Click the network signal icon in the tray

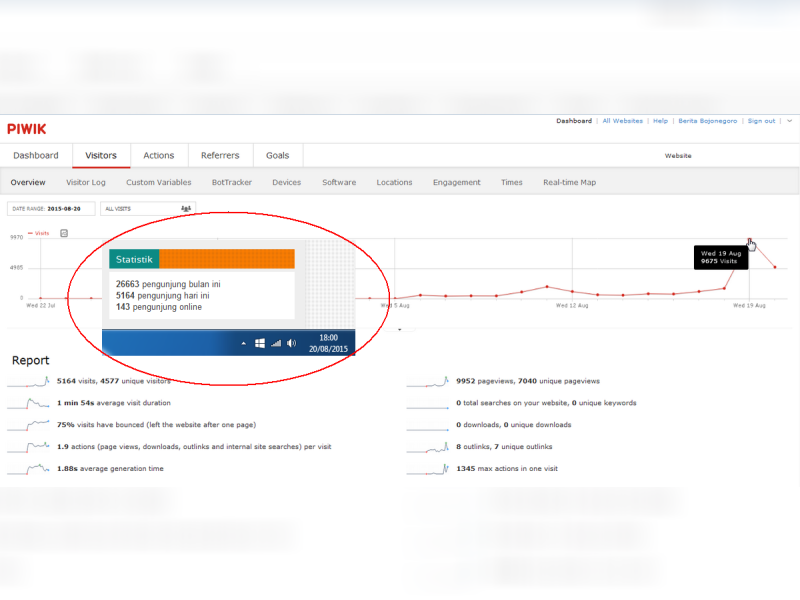click(x=276, y=343)
